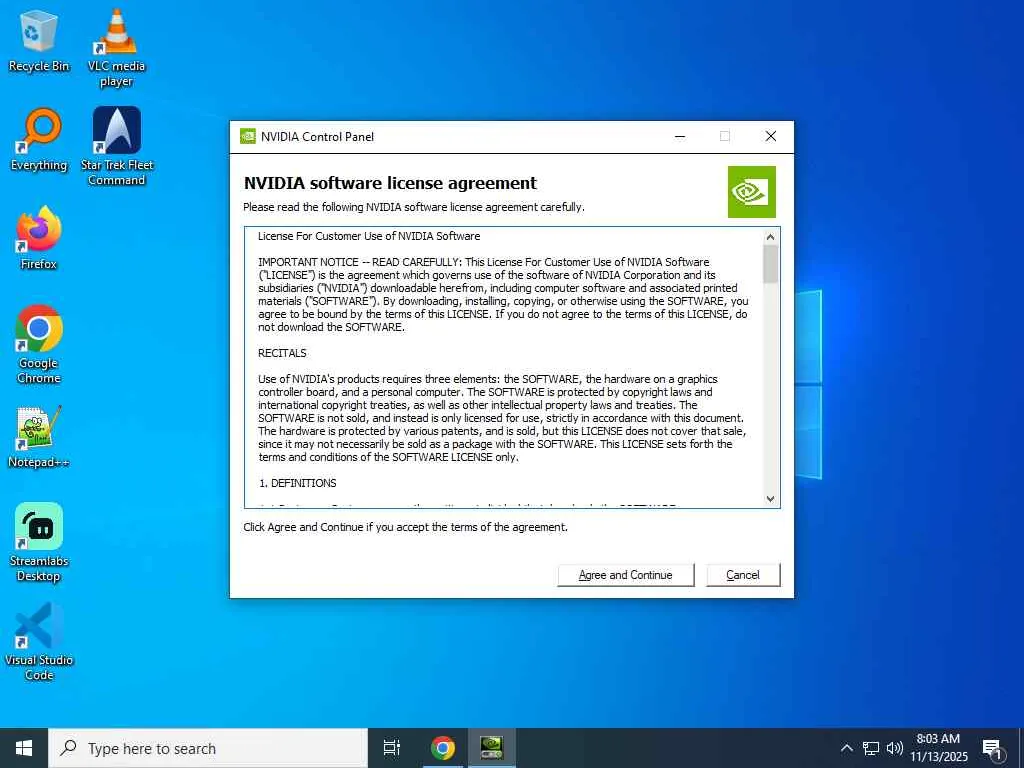Click the green NVIDIA logo in the dialog
Viewport: 1024px width, 768px height.
(752, 192)
